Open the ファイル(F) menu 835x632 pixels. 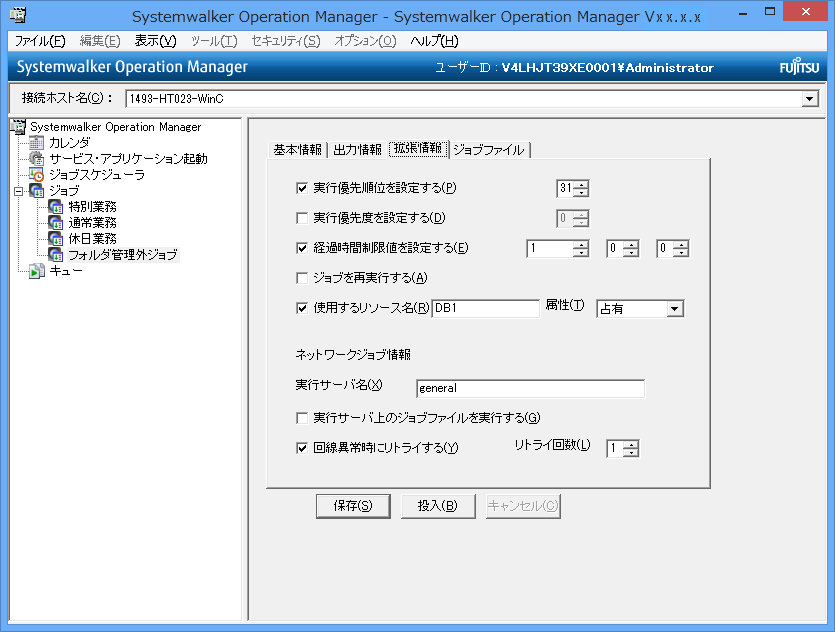40,41
